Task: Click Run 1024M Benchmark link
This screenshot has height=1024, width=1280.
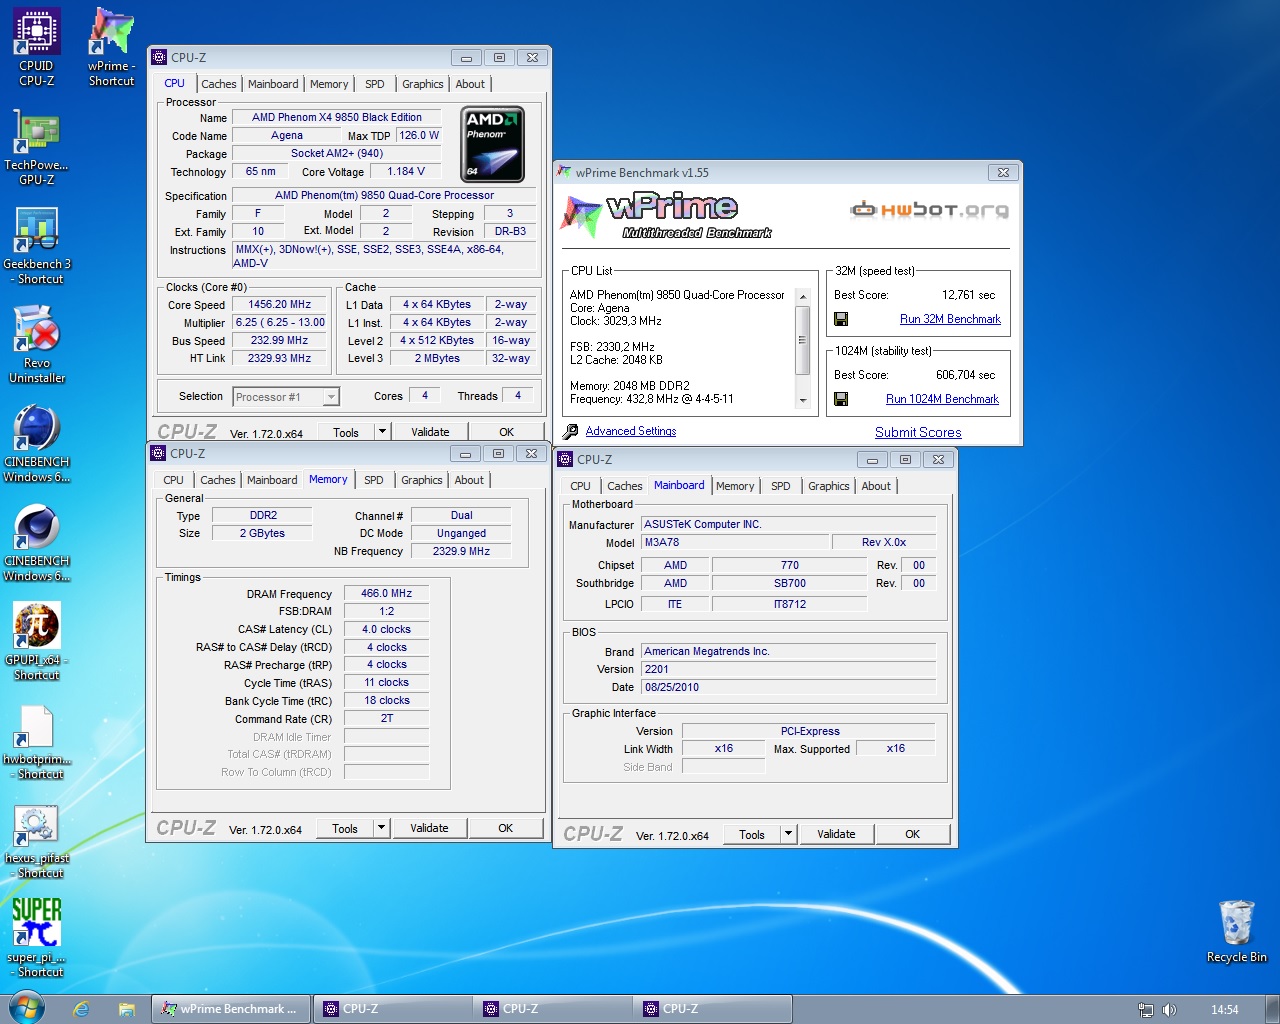Action: click(x=942, y=399)
